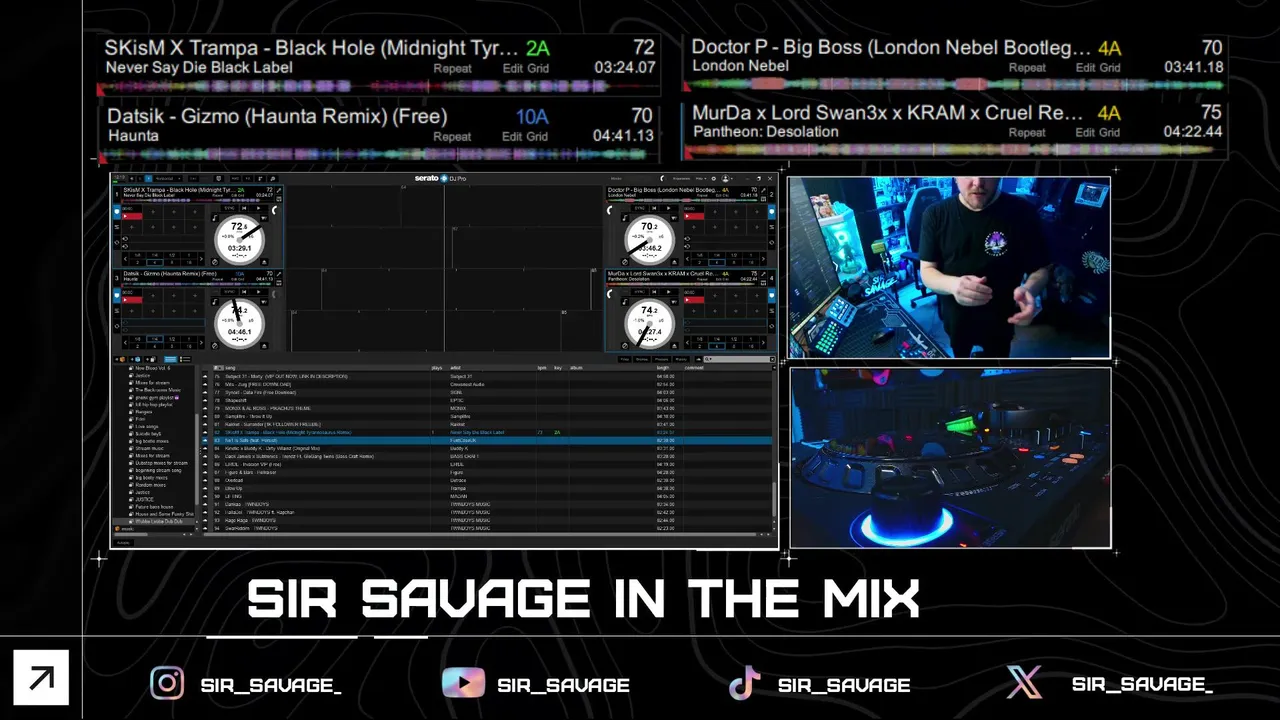Click Edit Grid under SKisM X Trampa overlay
This screenshot has height=720, width=1280.
525,68
